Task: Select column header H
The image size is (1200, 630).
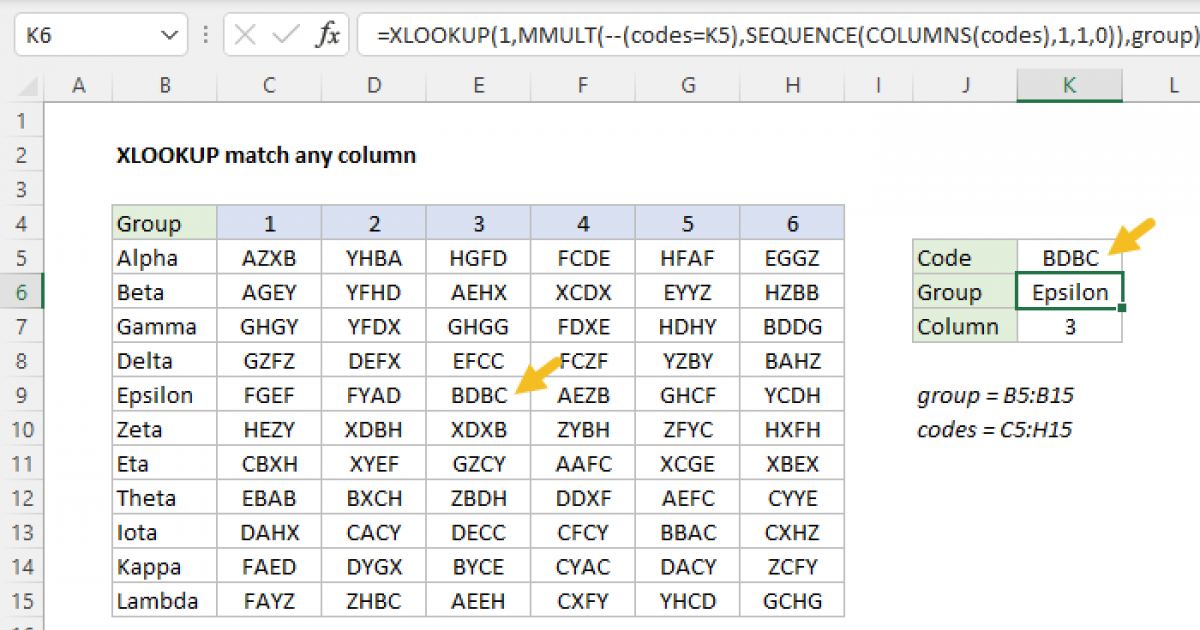Action: [792, 86]
